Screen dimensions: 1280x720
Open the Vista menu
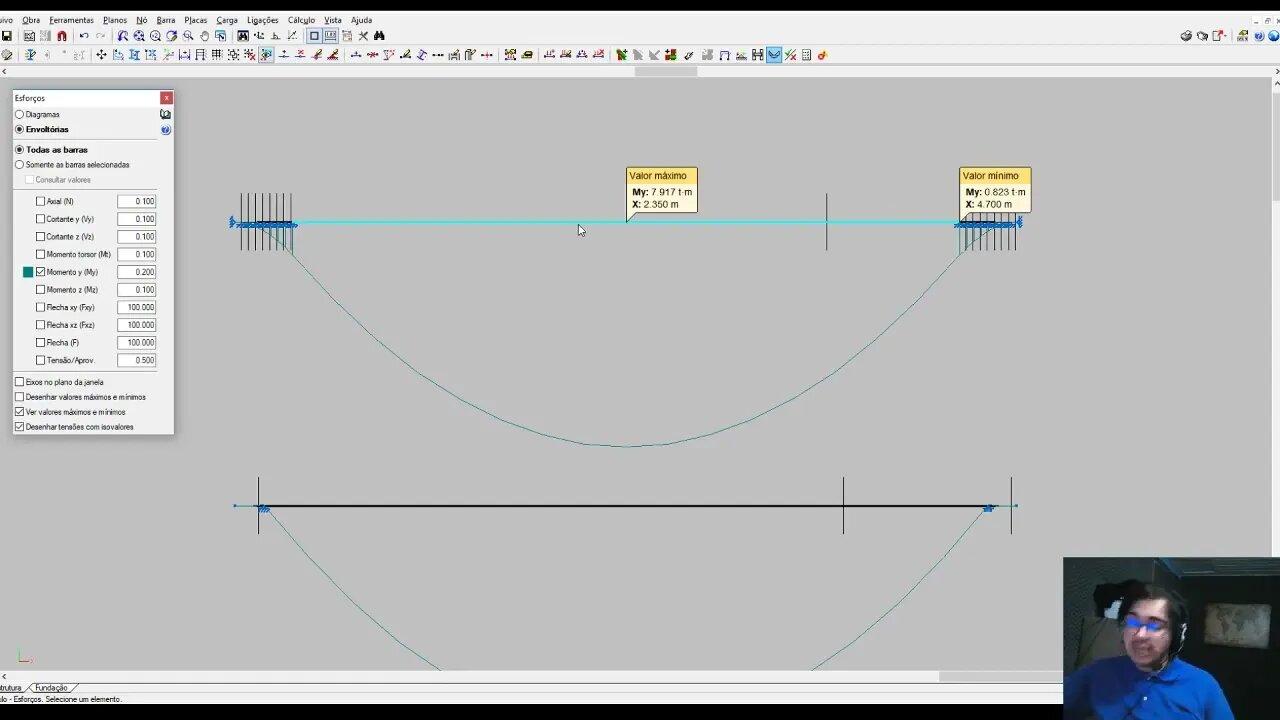333,20
